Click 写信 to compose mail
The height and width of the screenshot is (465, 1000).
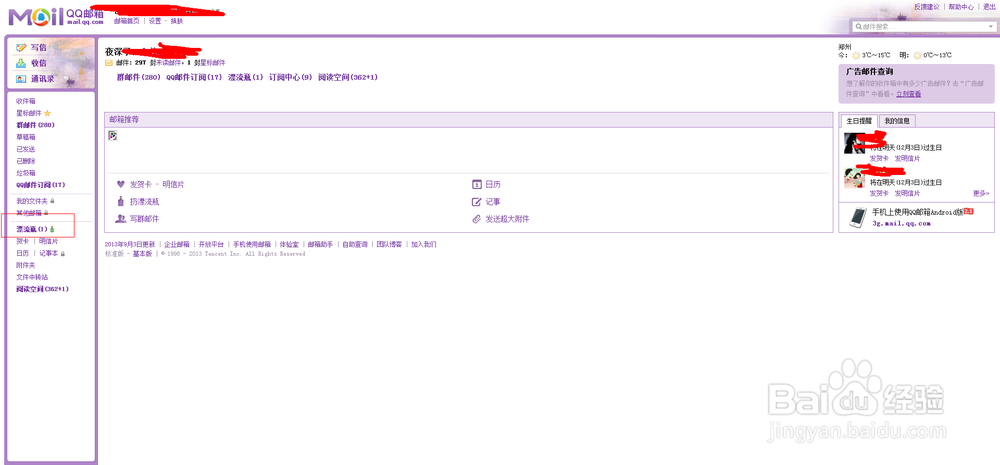click(38, 47)
